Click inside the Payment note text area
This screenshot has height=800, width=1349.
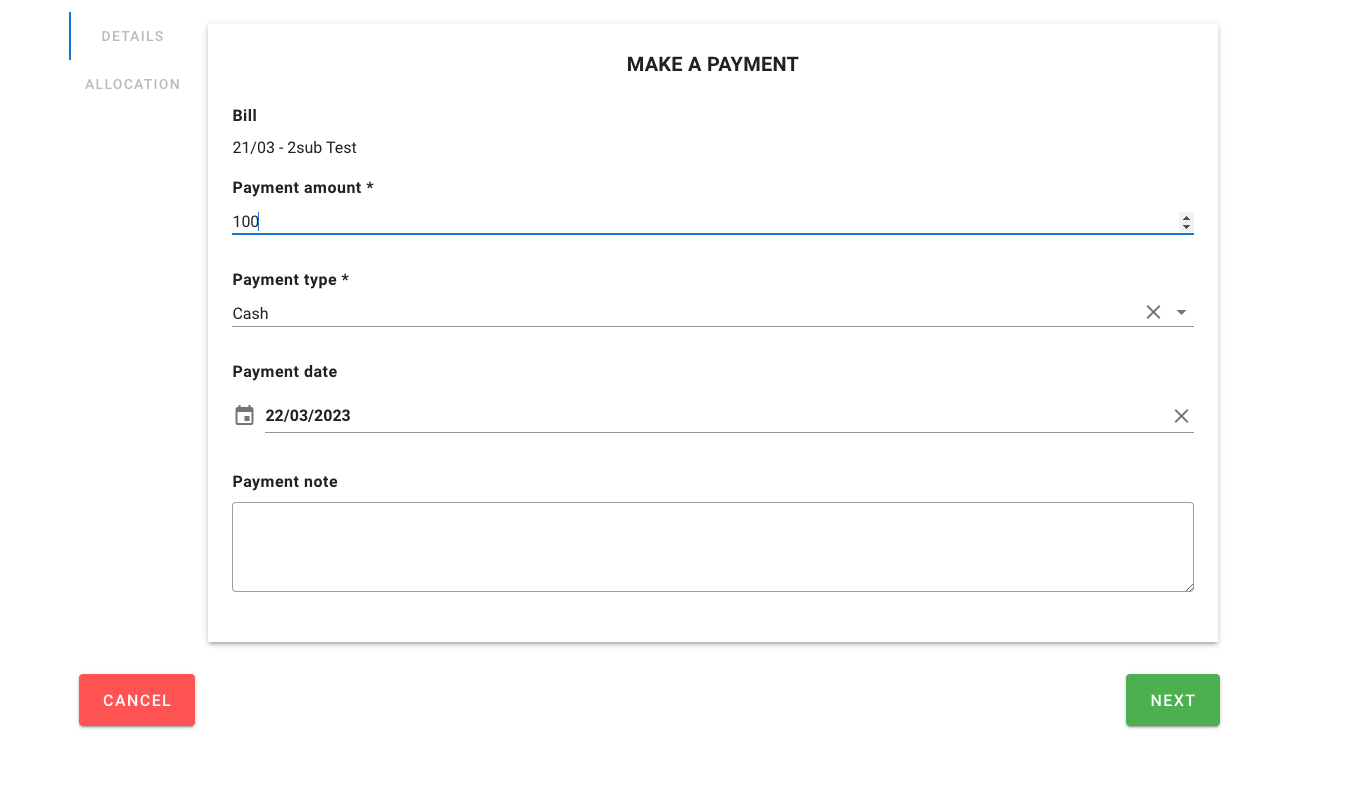click(x=712, y=547)
